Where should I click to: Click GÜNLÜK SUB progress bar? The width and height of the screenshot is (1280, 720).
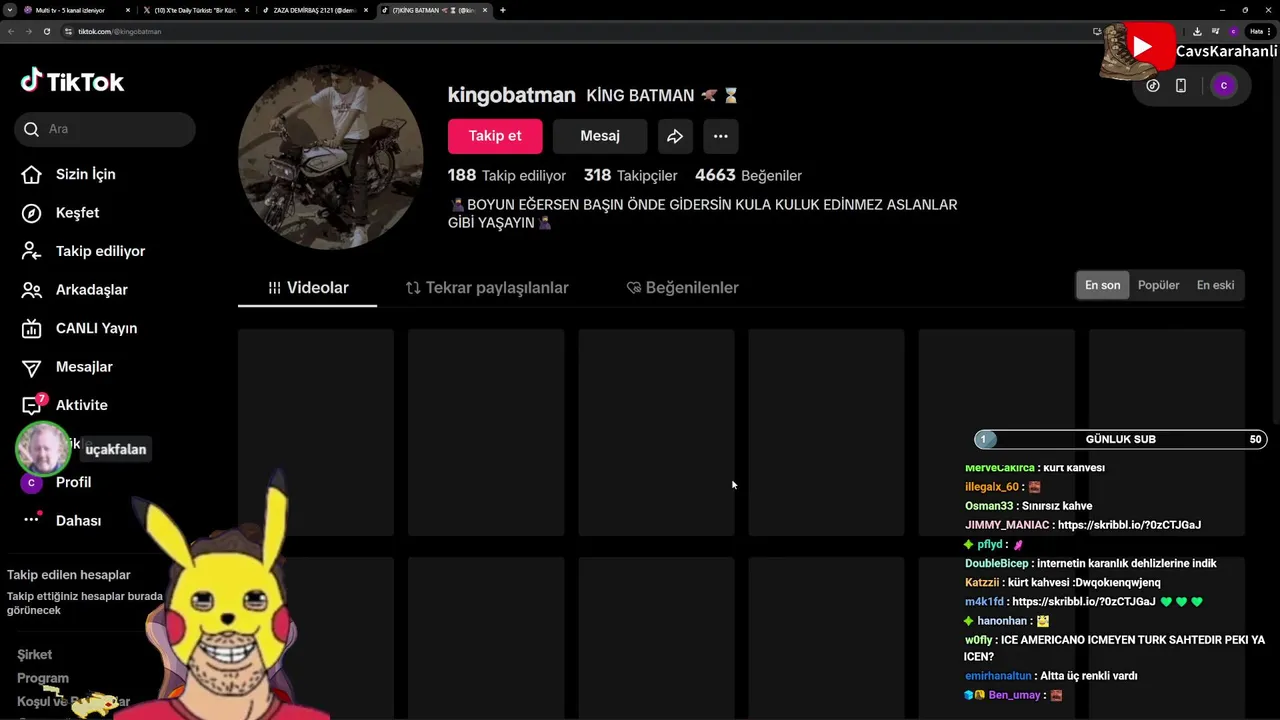coord(1121,439)
